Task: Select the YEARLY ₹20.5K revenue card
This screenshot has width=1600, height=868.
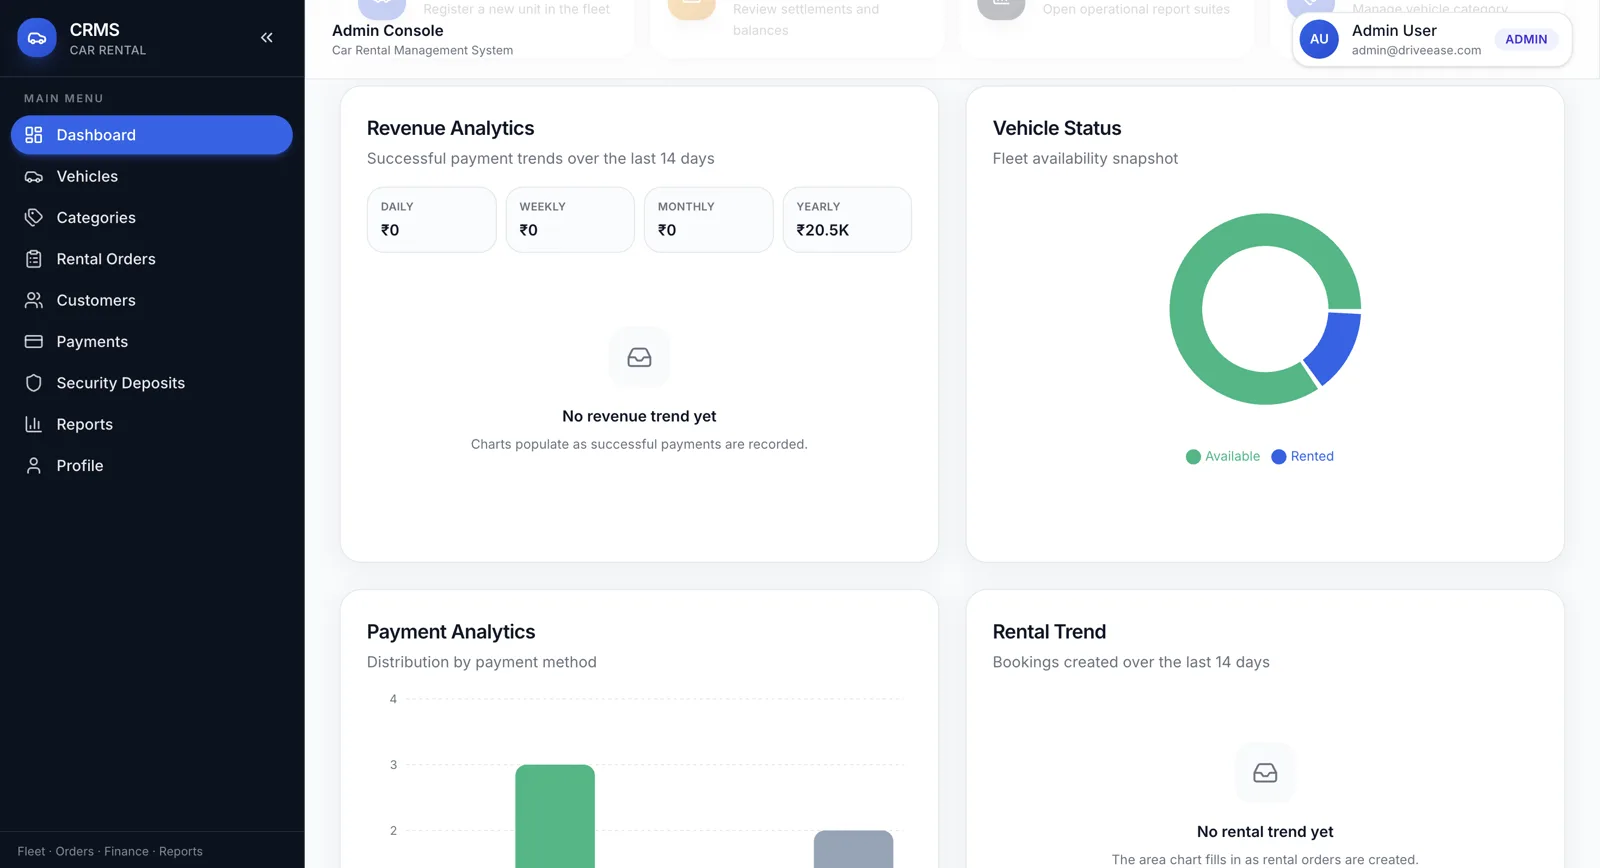Action: click(847, 220)
